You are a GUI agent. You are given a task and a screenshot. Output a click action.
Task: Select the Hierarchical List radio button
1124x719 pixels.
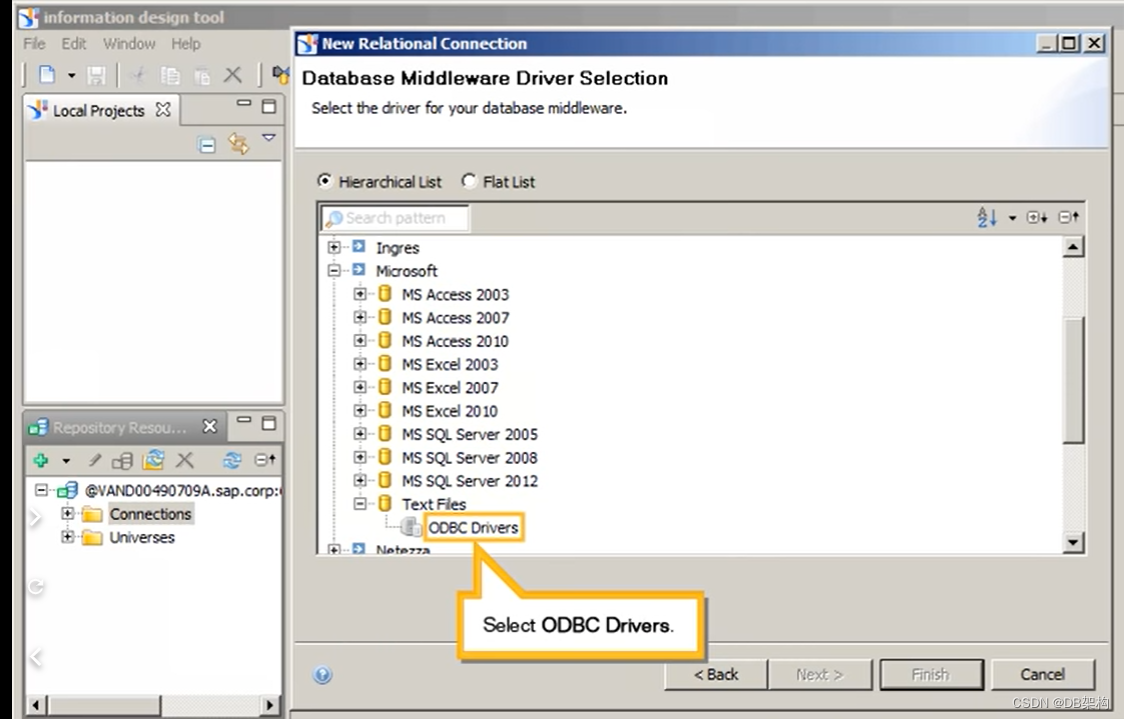325,181
